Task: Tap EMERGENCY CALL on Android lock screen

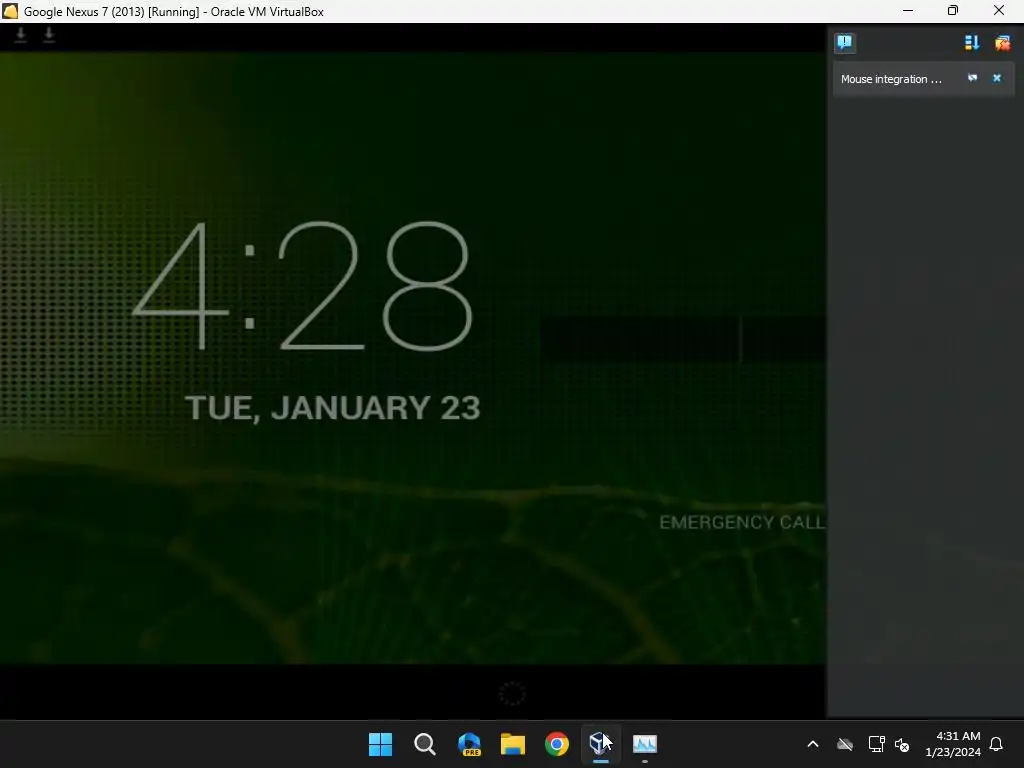Action: [x=742, y=522]
